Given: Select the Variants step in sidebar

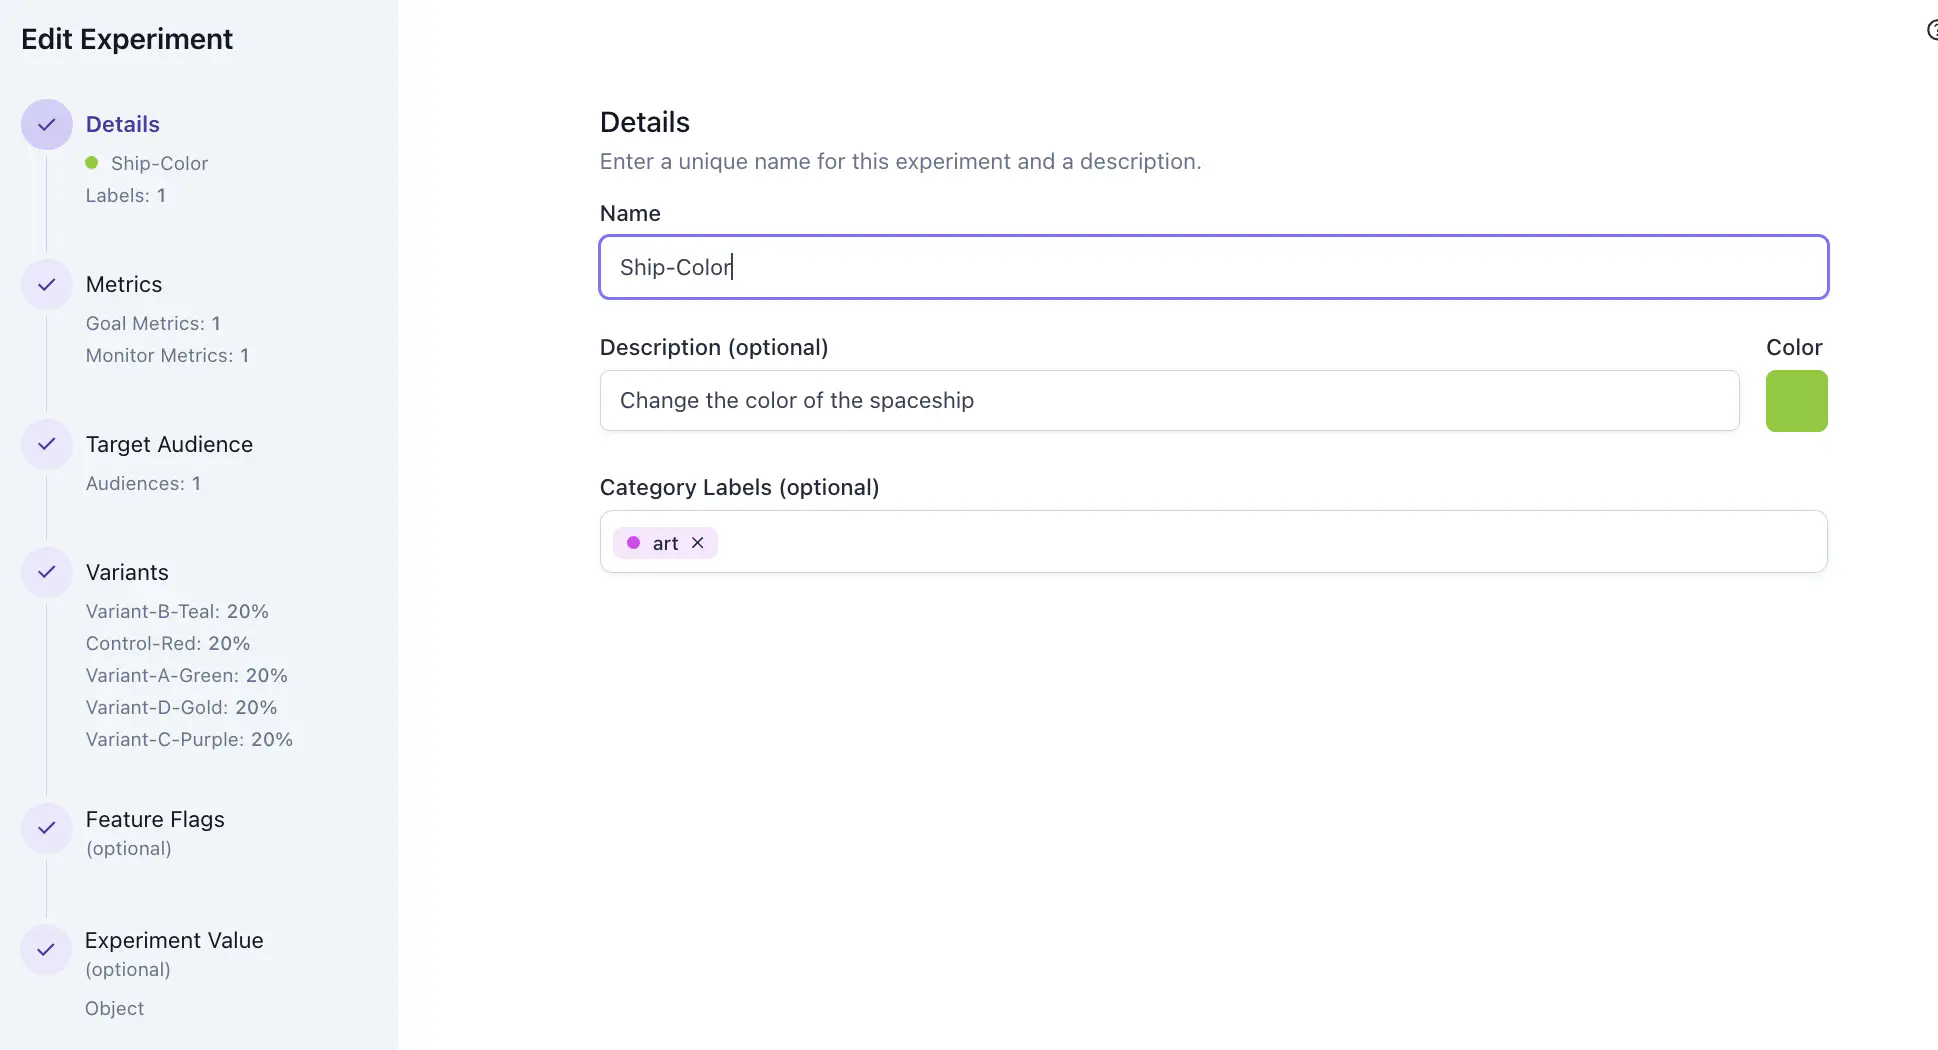Looking at the screenshot, I should 127,571.
